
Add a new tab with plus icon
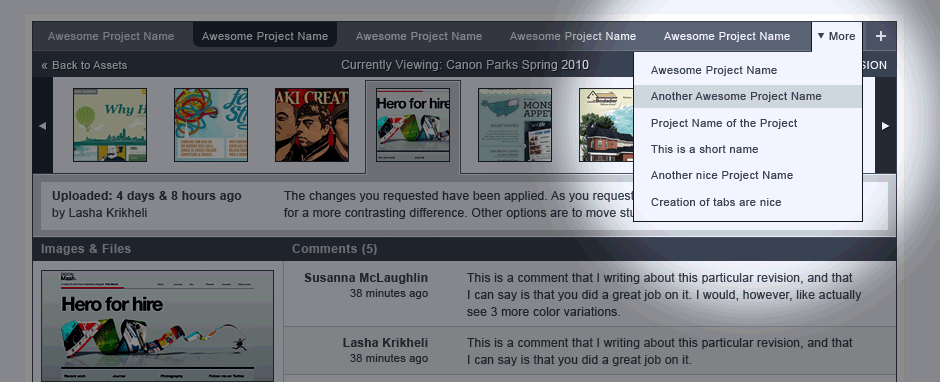pos(880,36)
